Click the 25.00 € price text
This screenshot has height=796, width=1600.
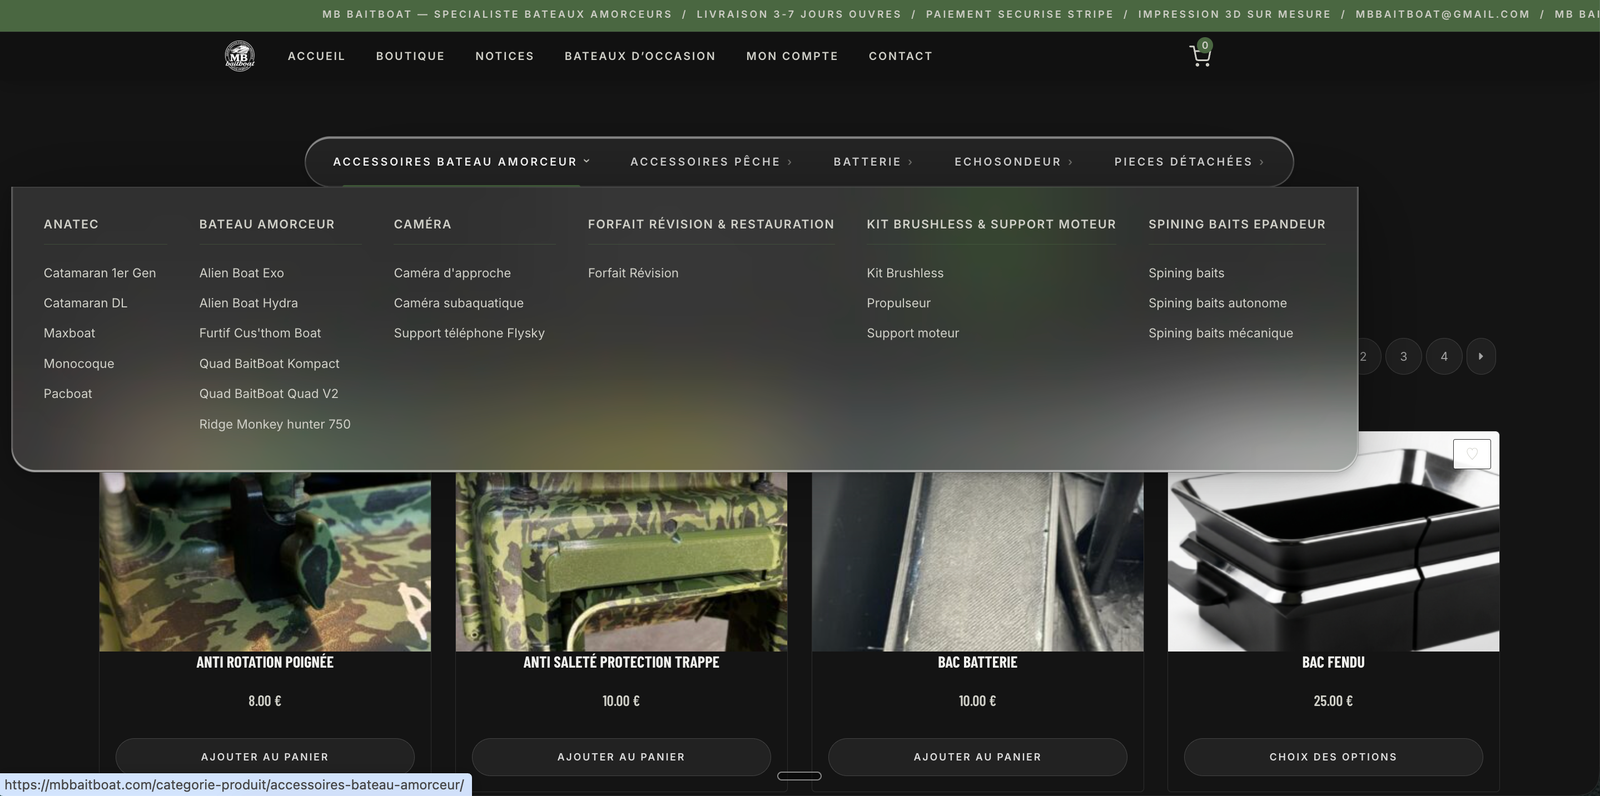pos(1333,701)
